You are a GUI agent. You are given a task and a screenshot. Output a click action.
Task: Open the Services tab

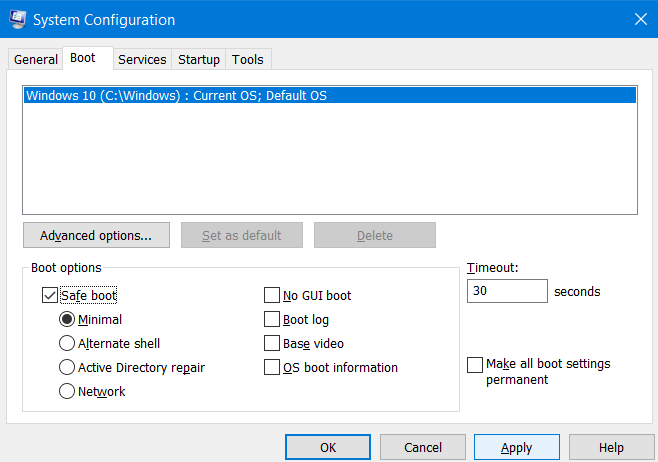click(x=142, y=60)
